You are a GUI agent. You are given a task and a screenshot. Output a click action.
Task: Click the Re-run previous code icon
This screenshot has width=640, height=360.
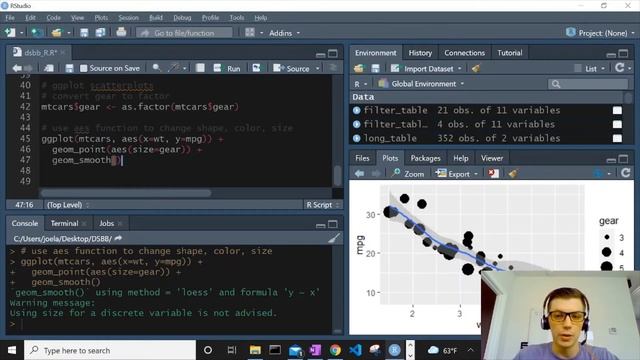pyautogui.click(x=256, y=68)
